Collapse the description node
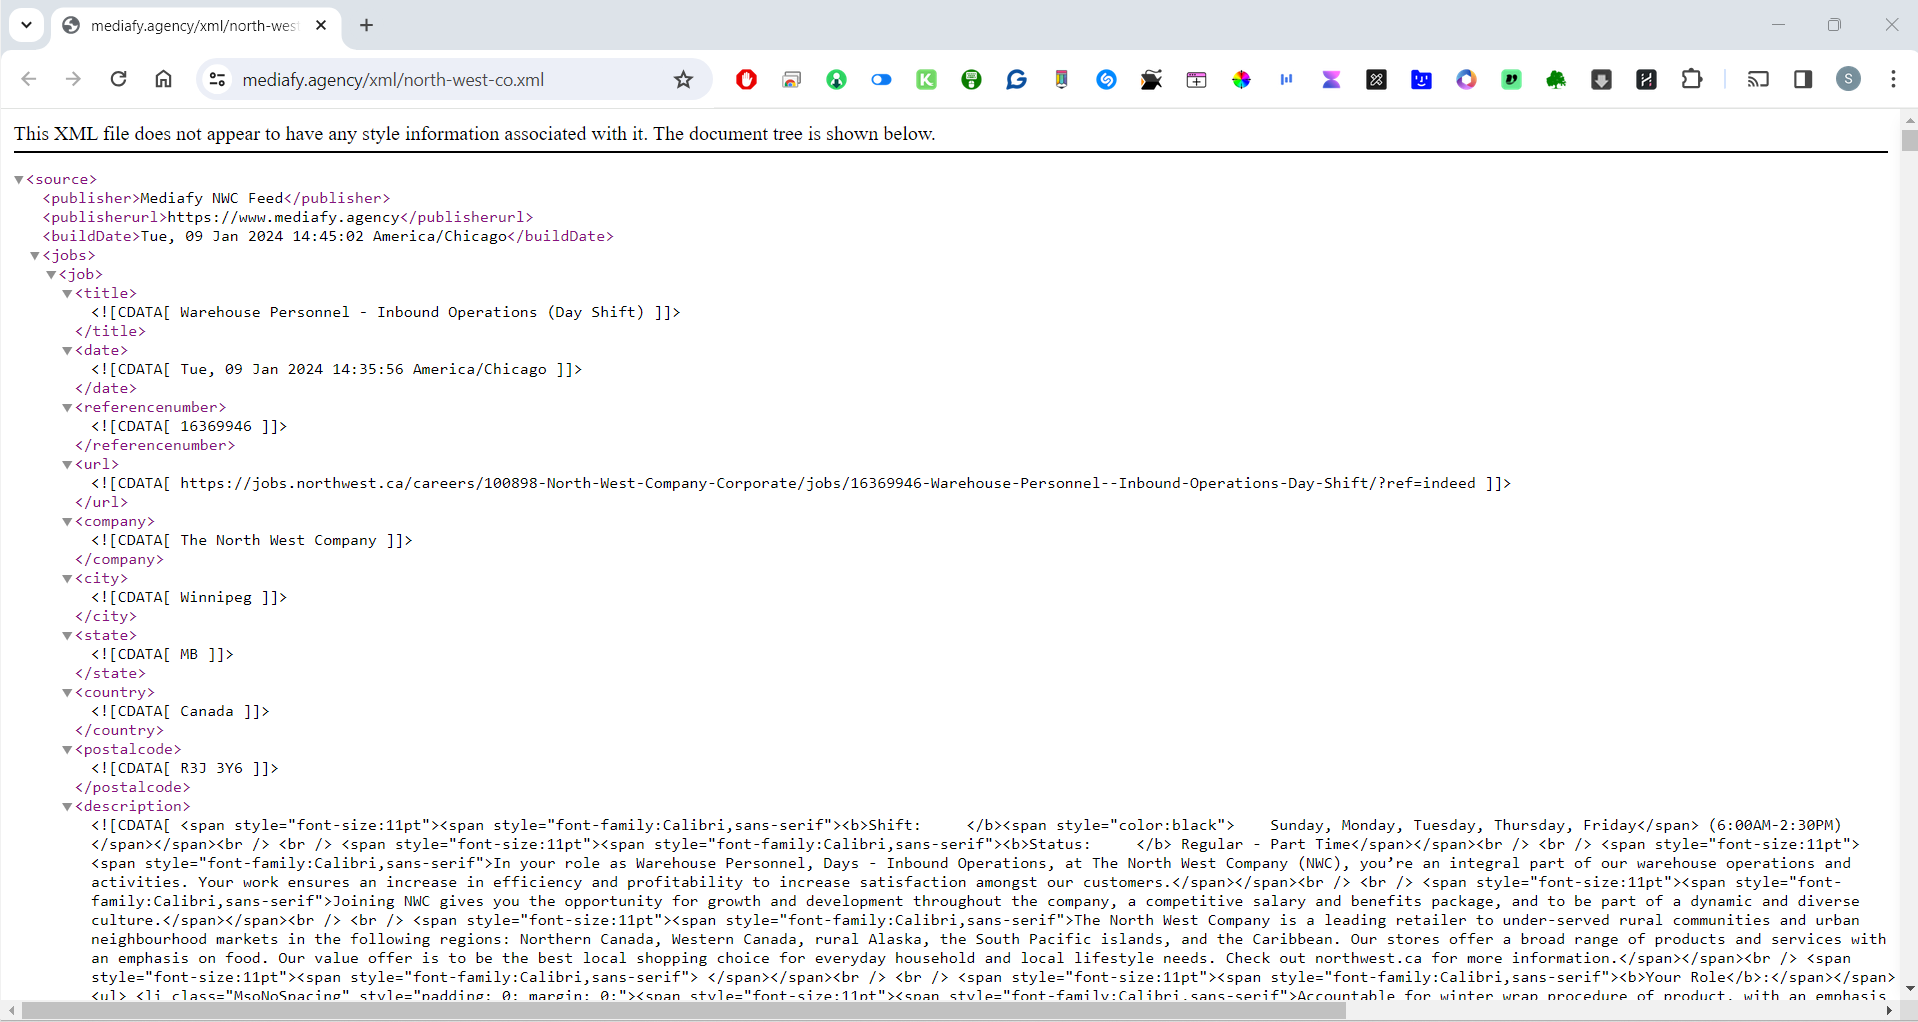 coord(67,807)
